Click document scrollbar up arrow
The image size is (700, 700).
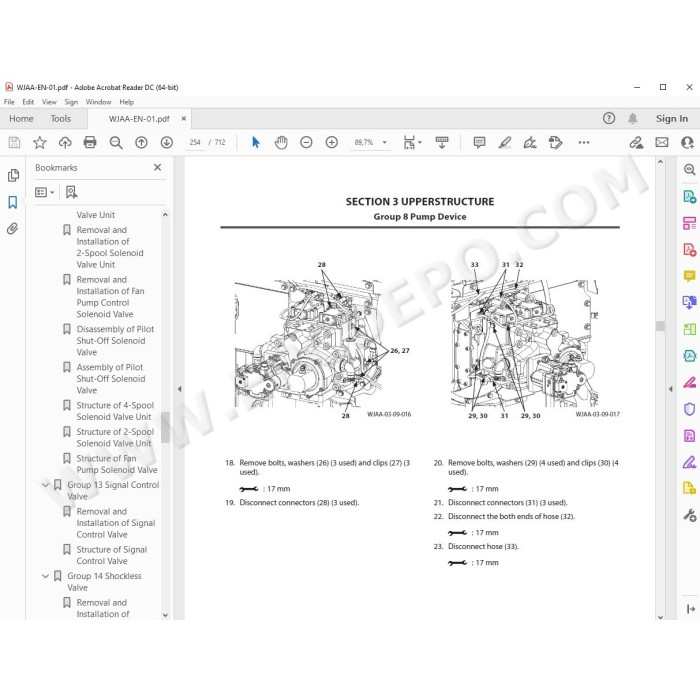[660, 162]
